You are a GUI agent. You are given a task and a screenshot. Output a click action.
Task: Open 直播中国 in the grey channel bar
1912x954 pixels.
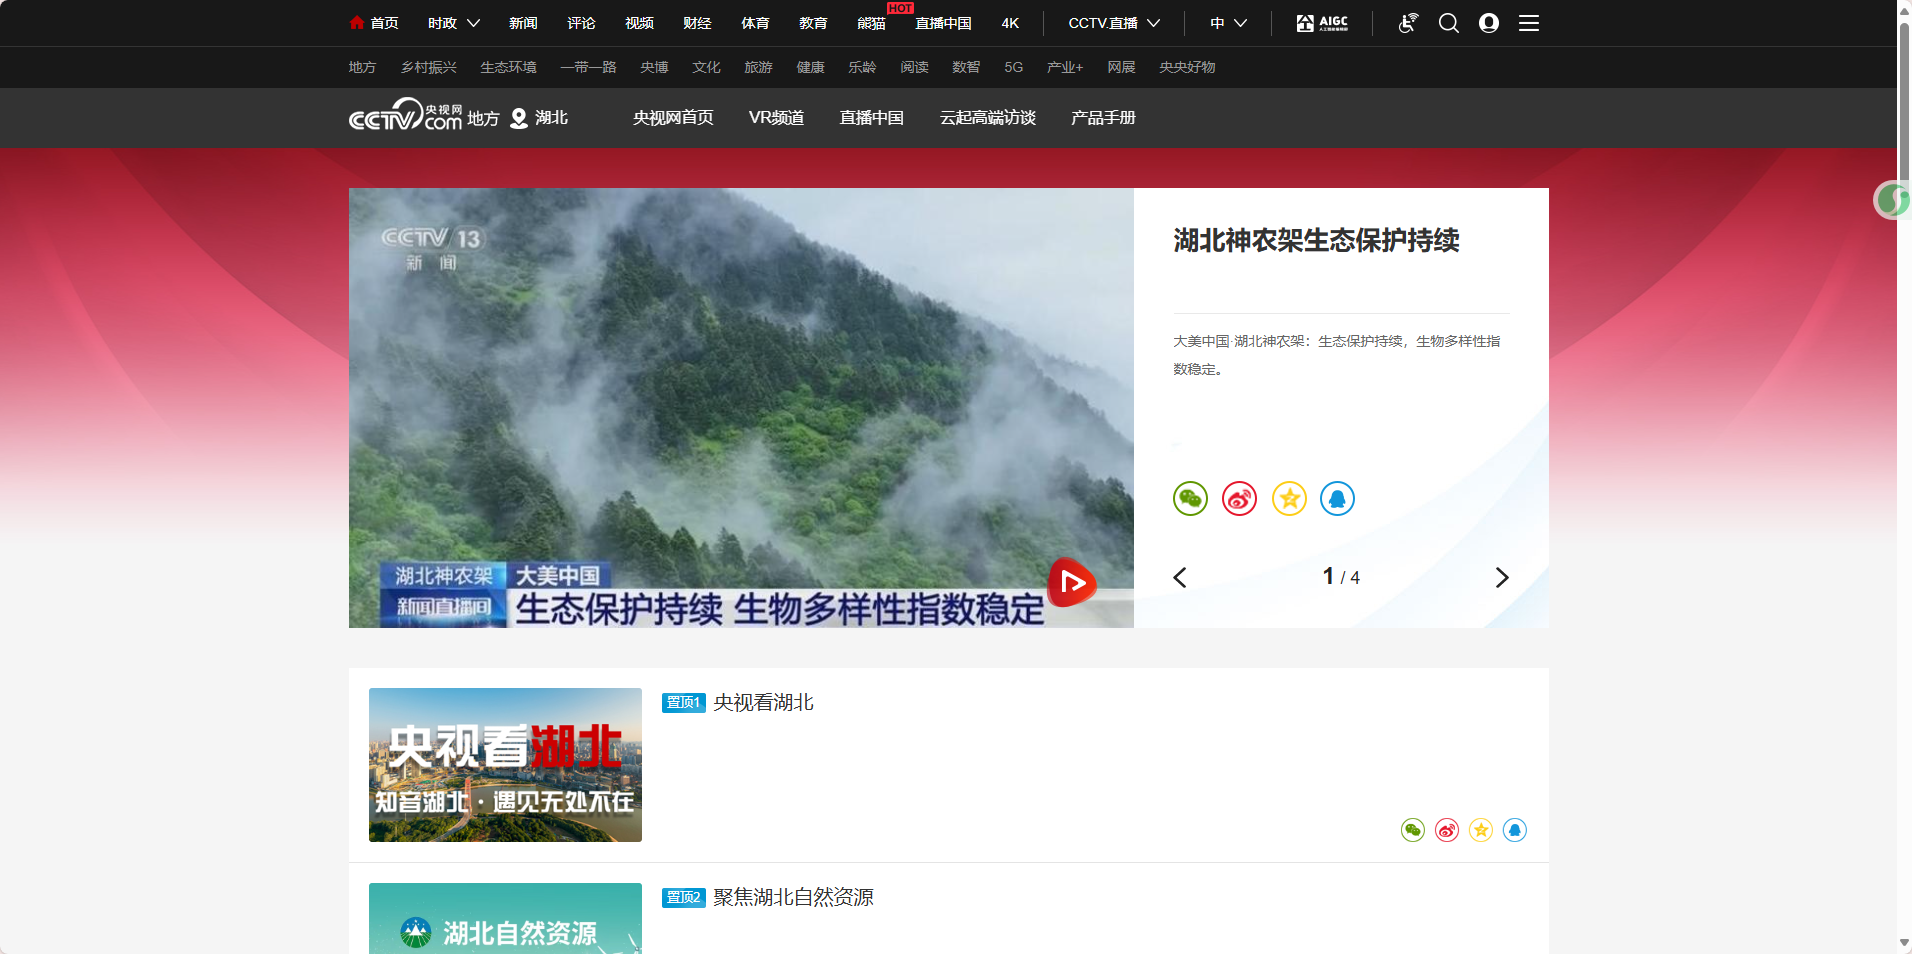click(x=871, y=118)
